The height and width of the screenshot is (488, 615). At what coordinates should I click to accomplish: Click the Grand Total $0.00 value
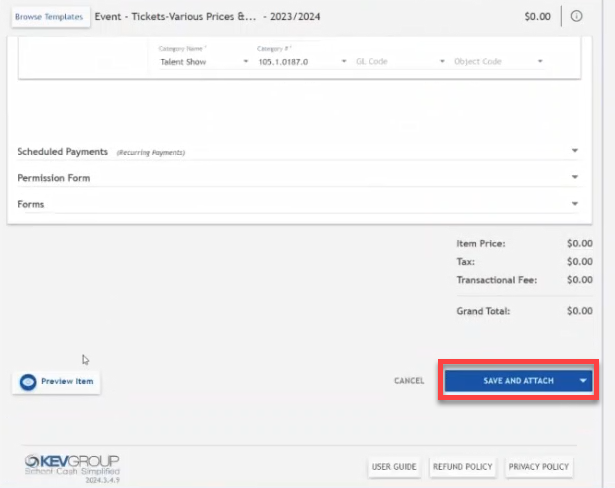click(580, 311)
